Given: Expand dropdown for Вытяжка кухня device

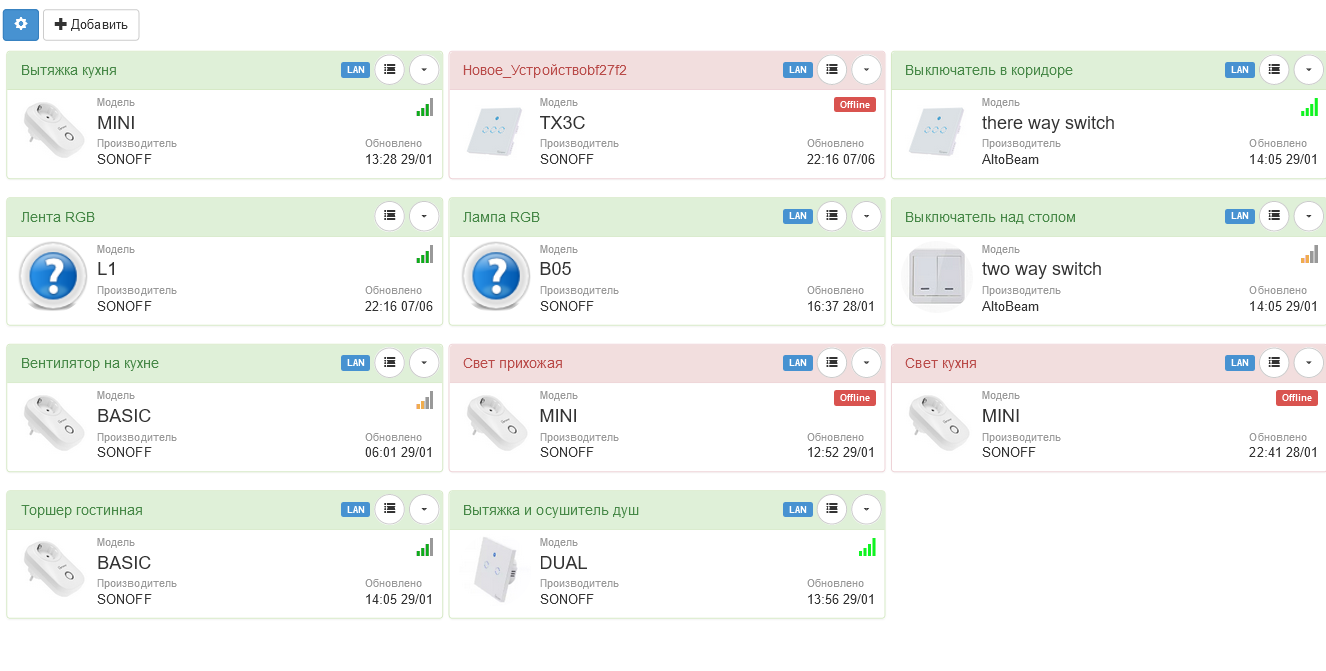Looking at the screenshot, I should [424, 70].
